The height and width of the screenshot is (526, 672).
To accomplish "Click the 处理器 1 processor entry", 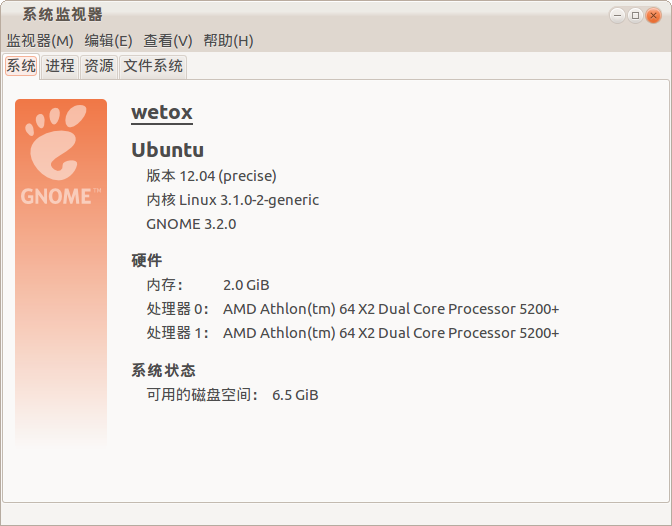I will pos(353,333).
